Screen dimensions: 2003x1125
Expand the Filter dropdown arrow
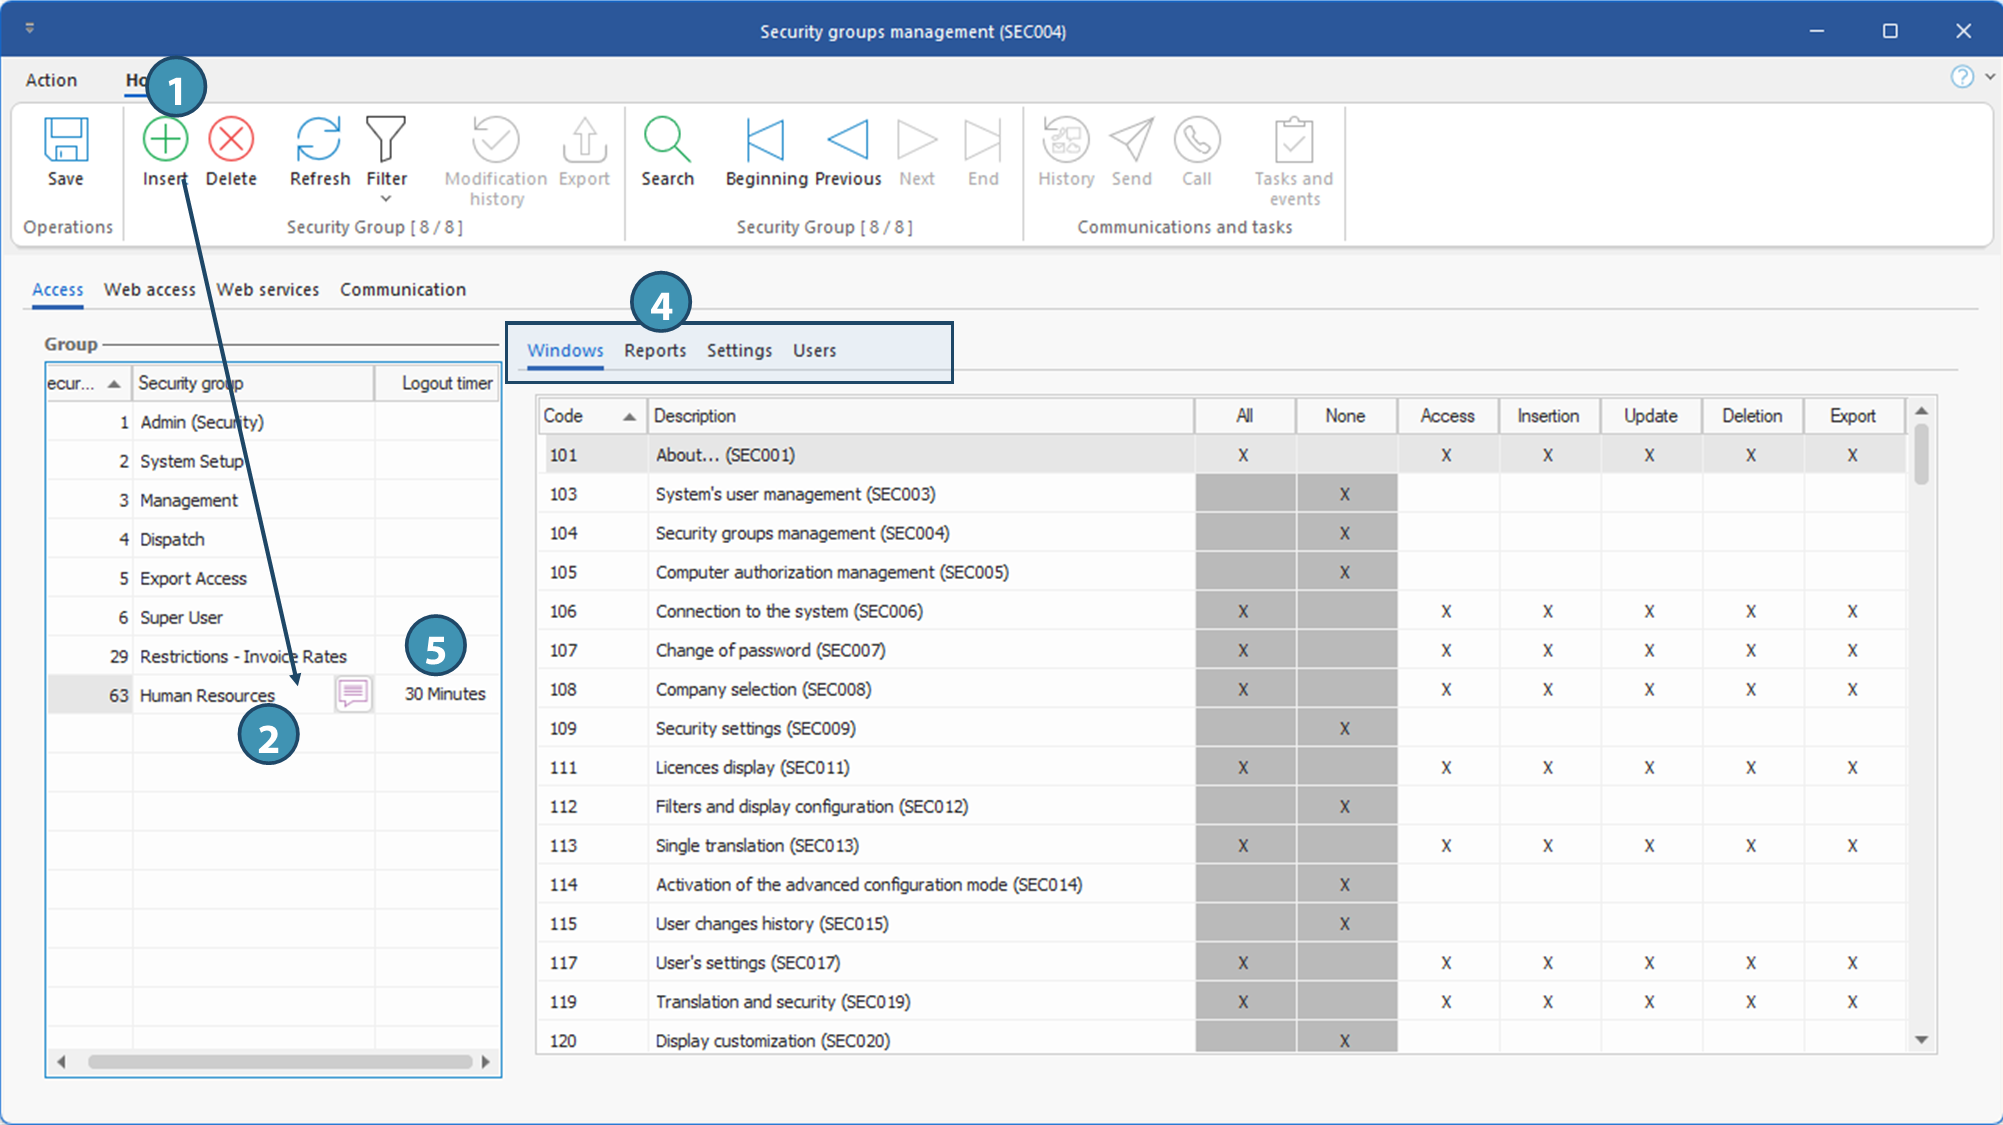coord(386,199)
